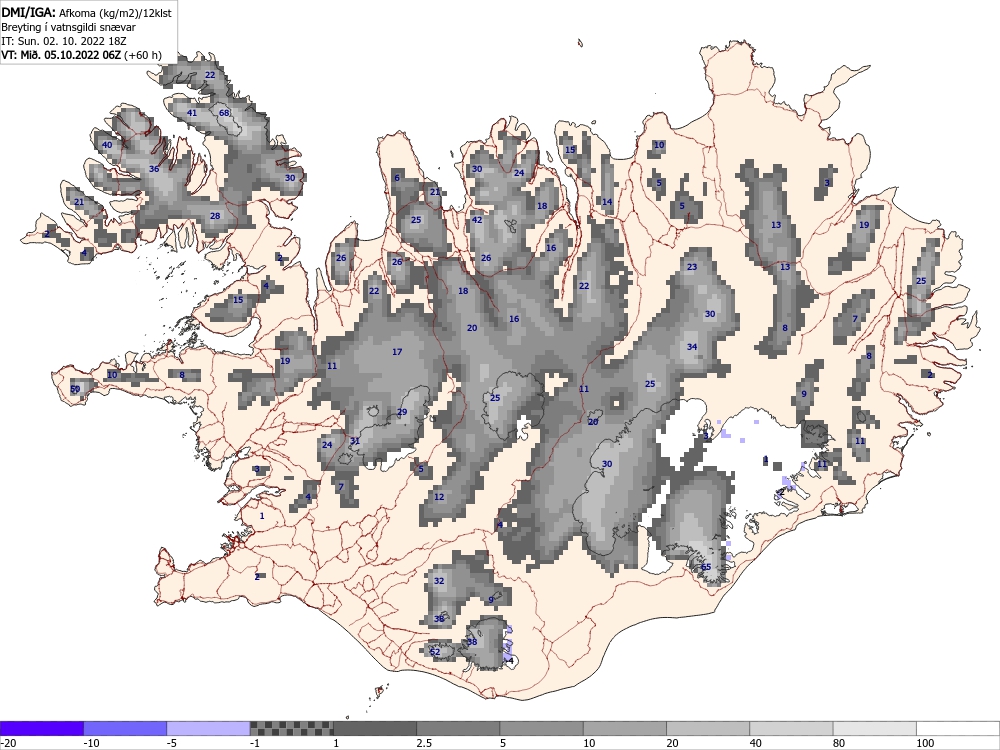Click the map value '42' in north Iceland

(477, 220)
